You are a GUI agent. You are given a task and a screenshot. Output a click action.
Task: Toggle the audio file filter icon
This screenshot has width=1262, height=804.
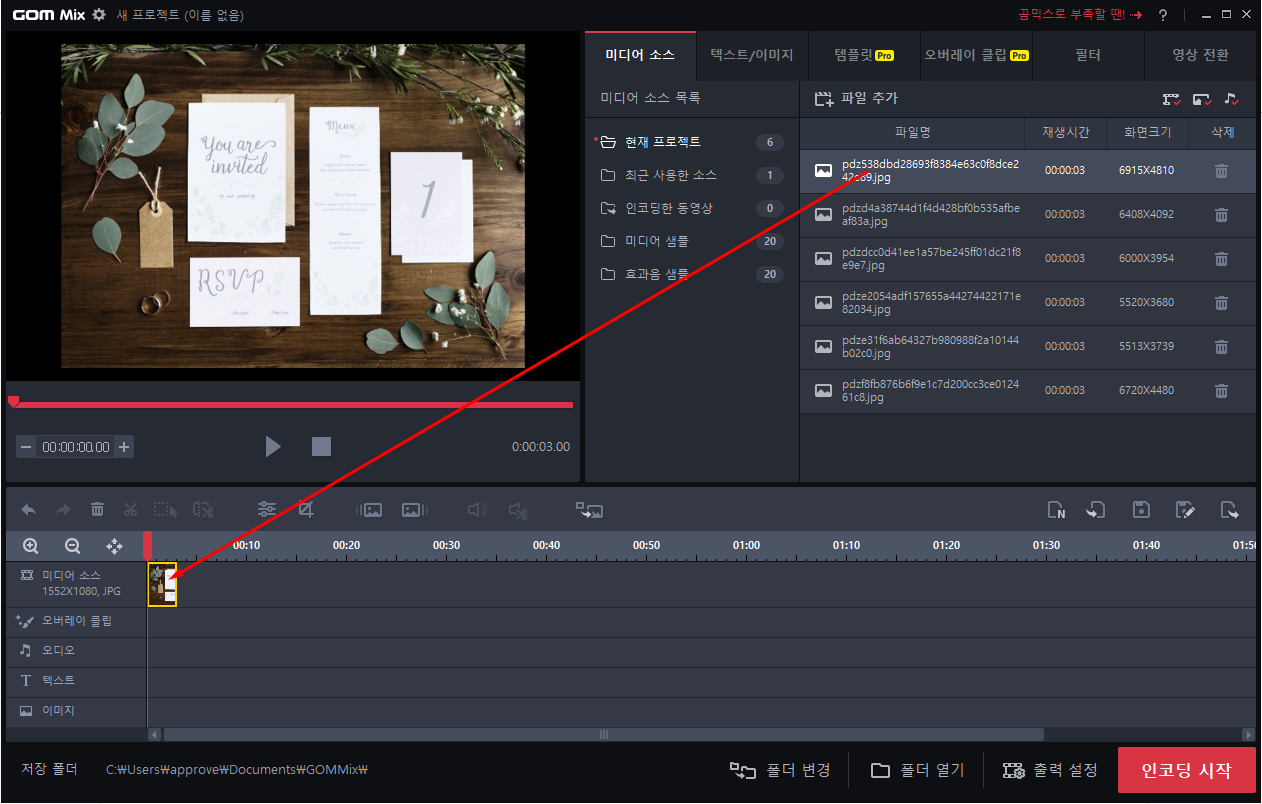[1231, 99]
